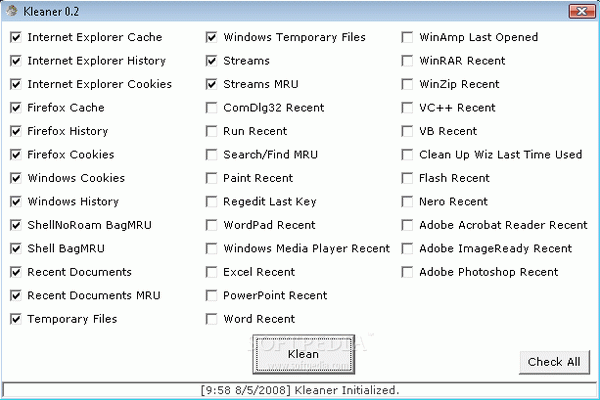The height and width of the screenshot is (400, 600).
Task: Click the Klean button
Action: click(x=303, y=354)
